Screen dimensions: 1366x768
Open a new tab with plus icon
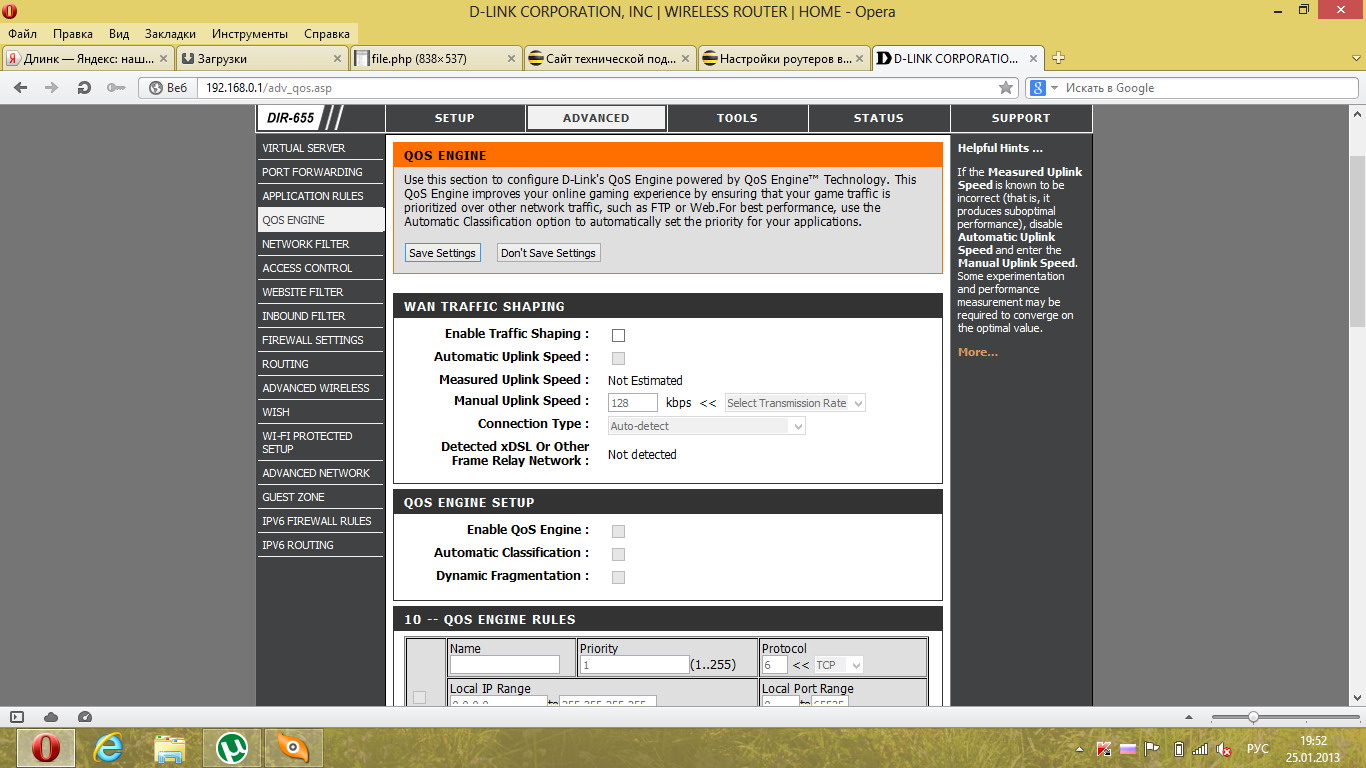point(1059,58)
